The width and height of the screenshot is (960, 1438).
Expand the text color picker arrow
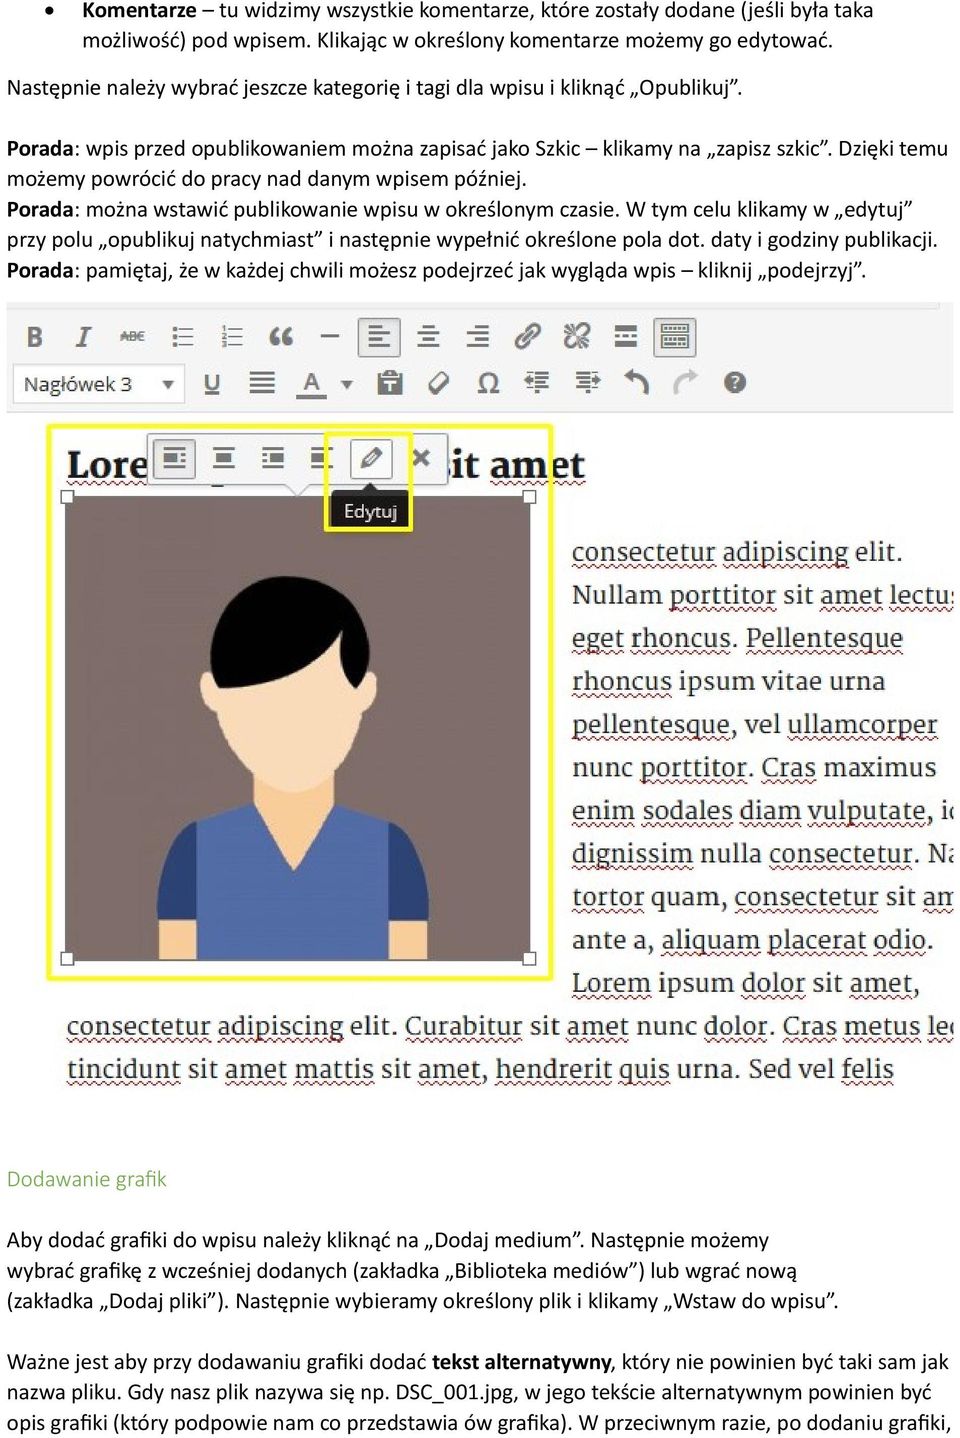click(347, 384)
